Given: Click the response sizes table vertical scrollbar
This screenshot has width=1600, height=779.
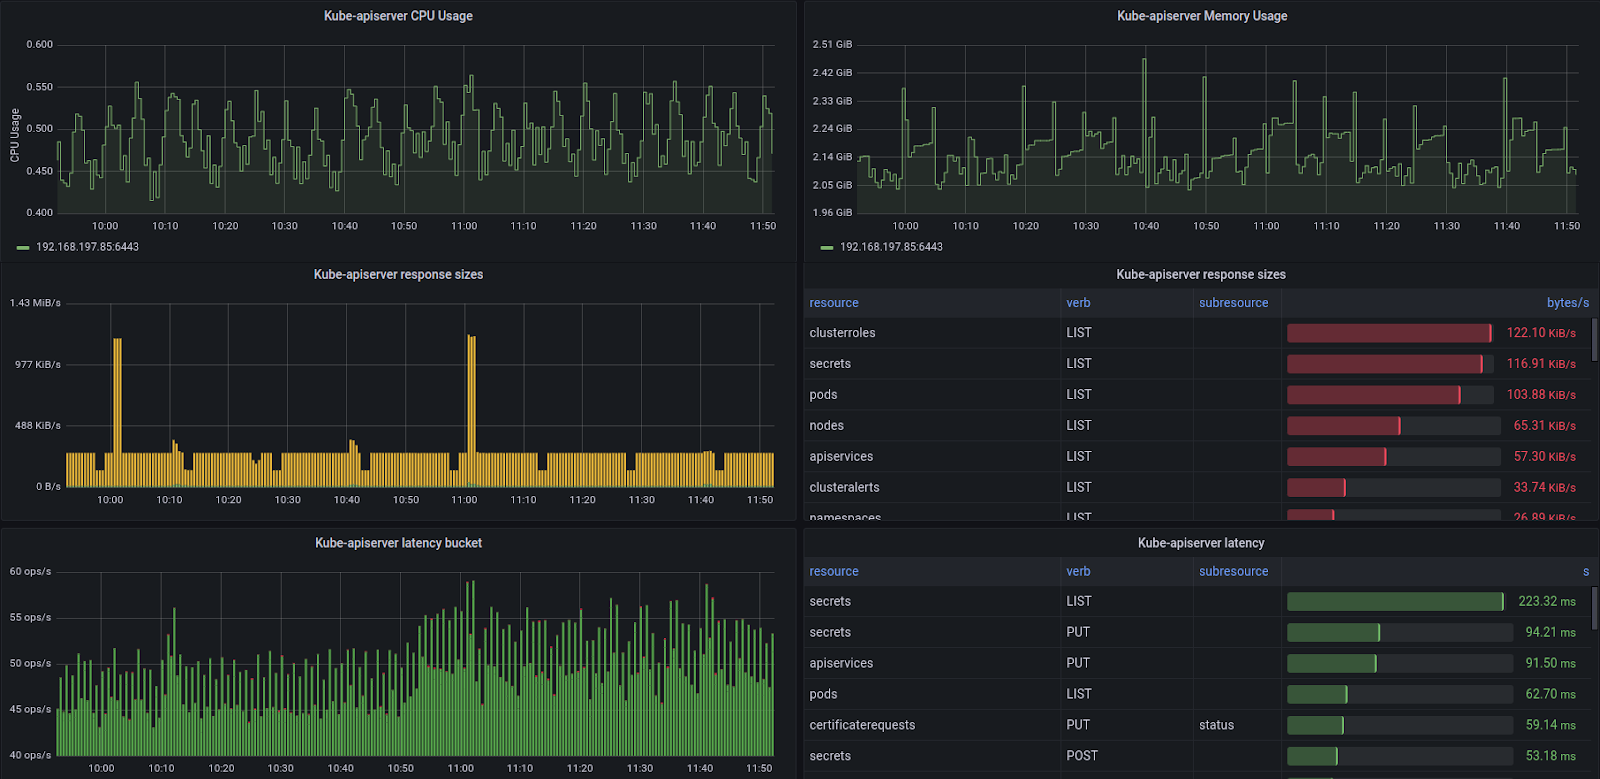Looking at the screenshot, I should click(1594, 340).
